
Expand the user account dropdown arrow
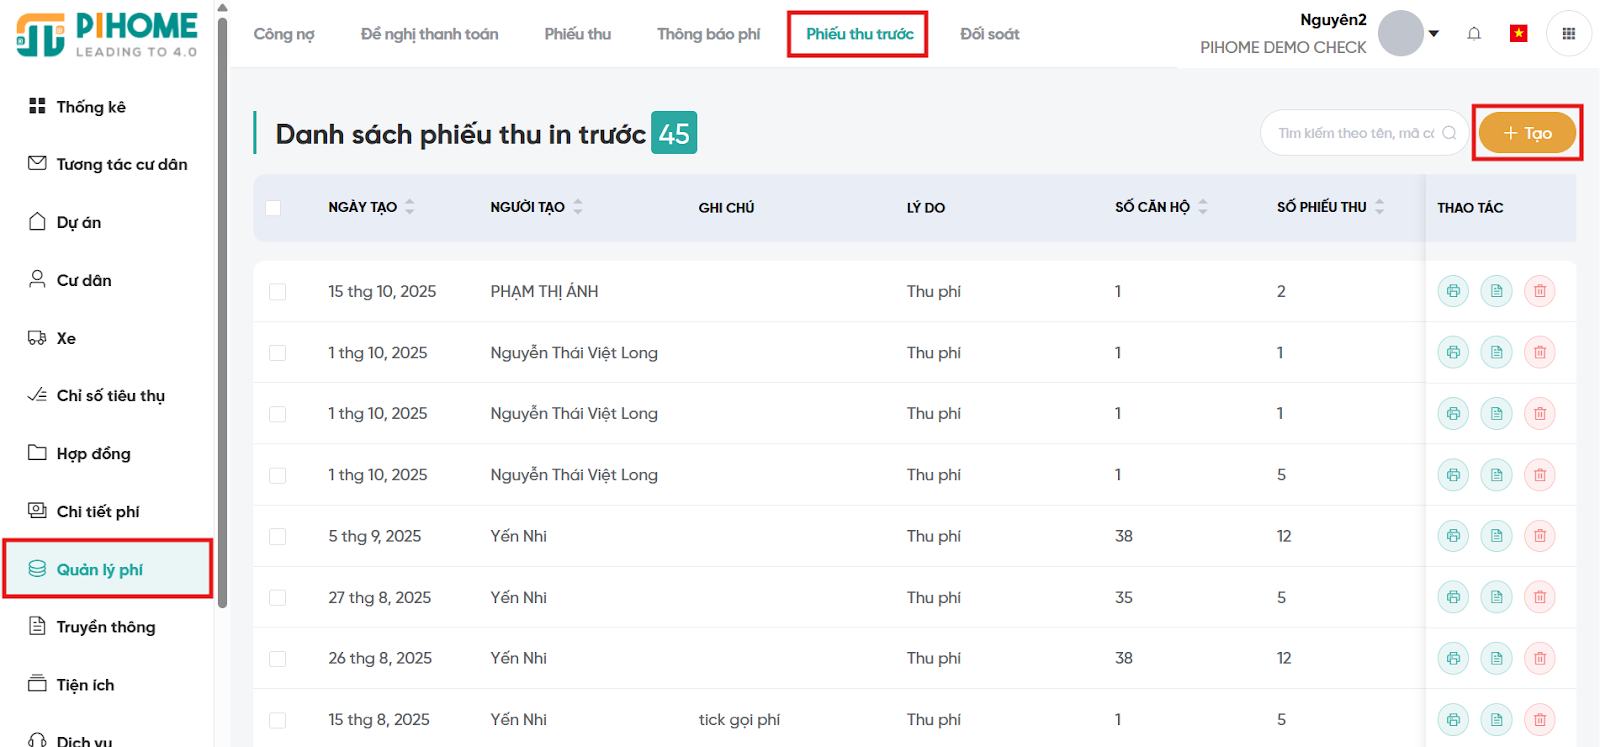[x=1434, y=34]
